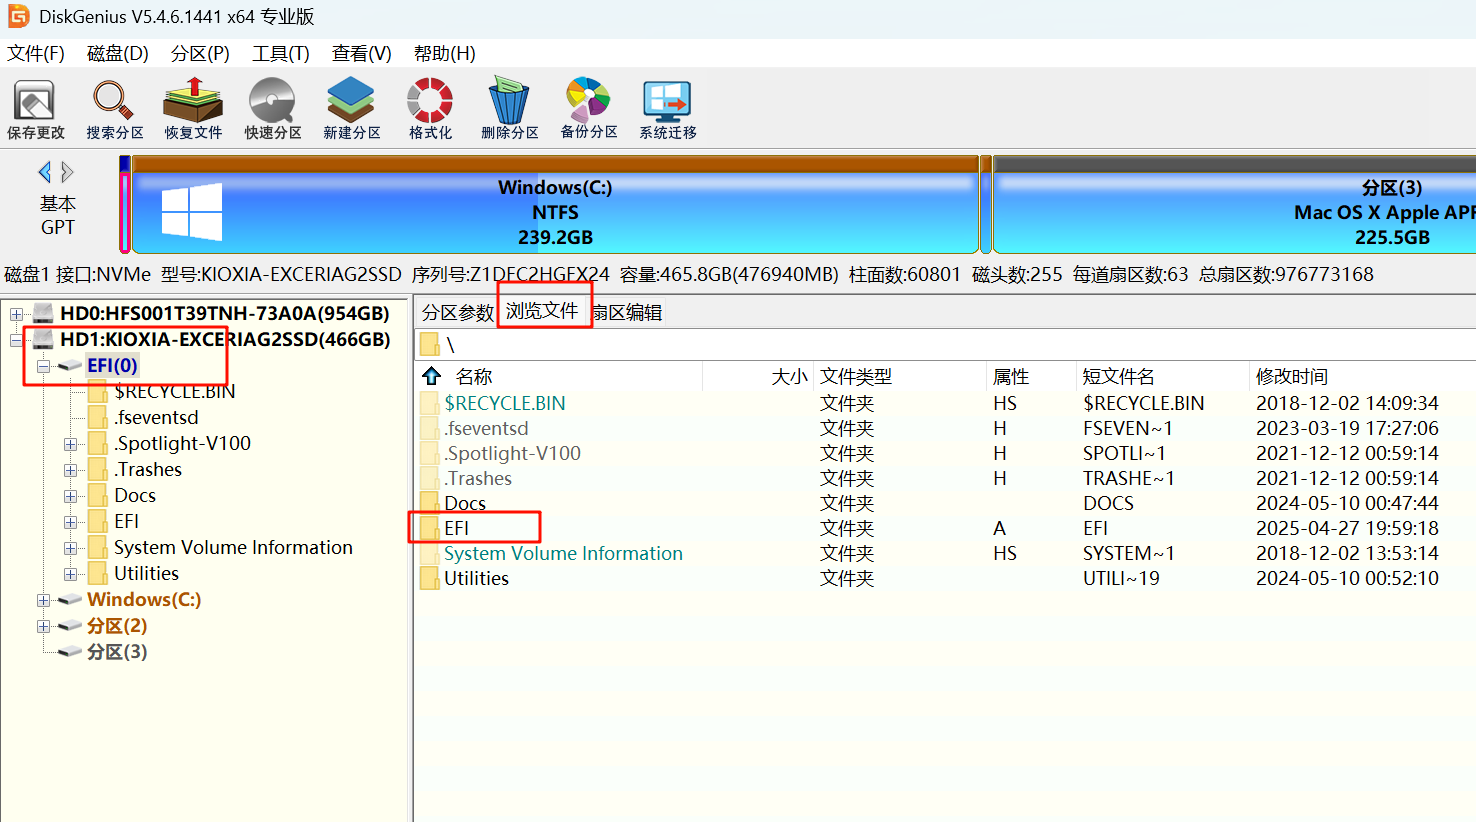1476x822 pixels.
Task: Click the DiskGenius application icon in title bar
Action: [19, 16]
